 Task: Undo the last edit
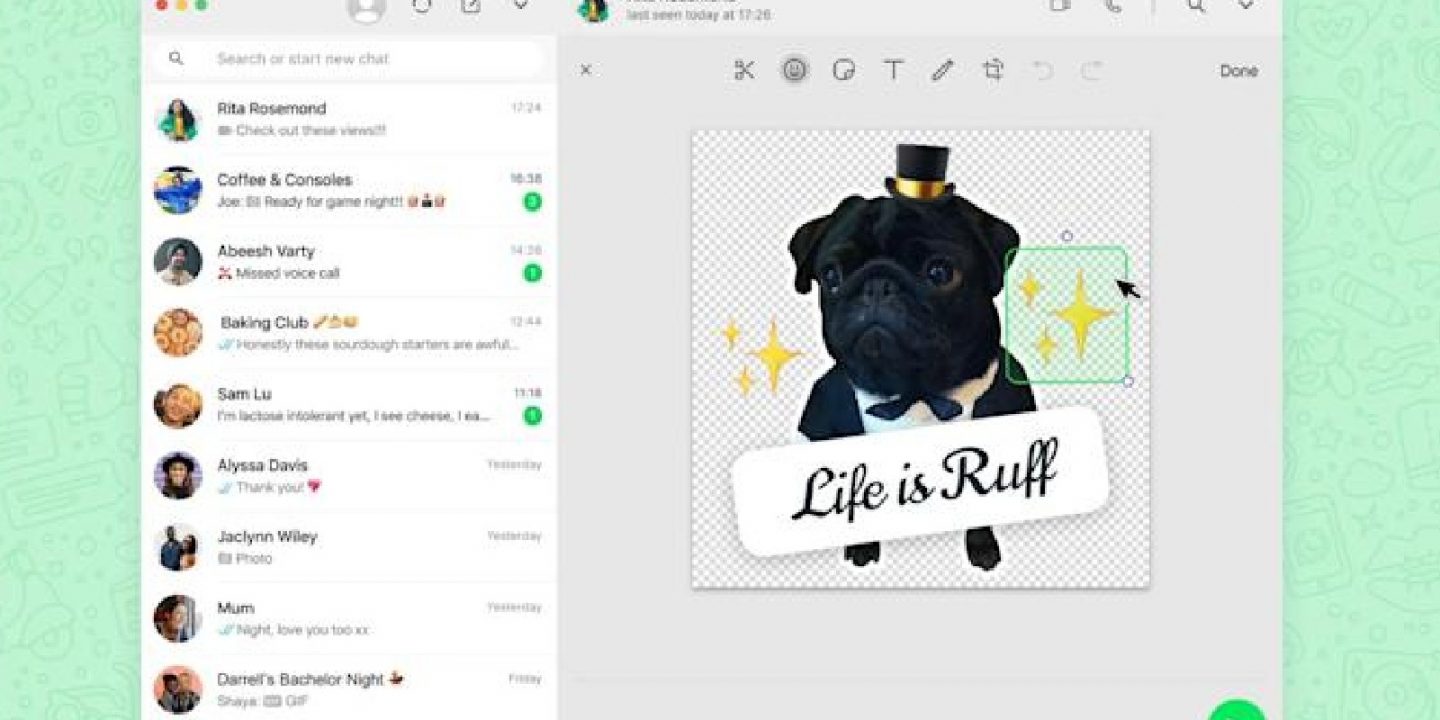pyautogui.click(x=1043, y=70)
